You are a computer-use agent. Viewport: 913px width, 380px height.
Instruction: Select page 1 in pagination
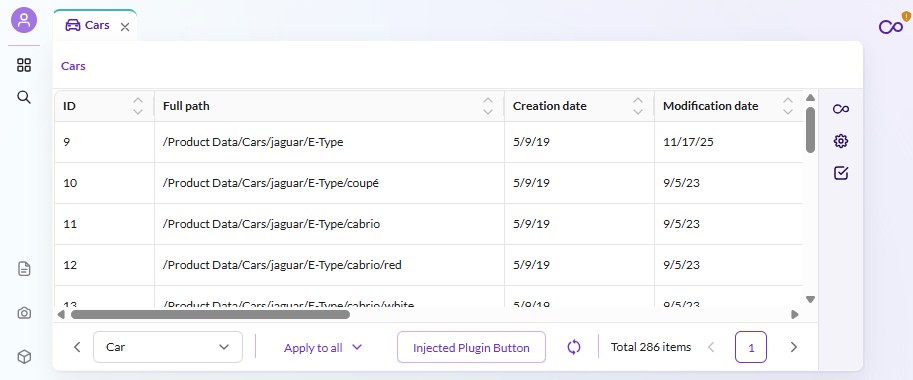(751, 347)
